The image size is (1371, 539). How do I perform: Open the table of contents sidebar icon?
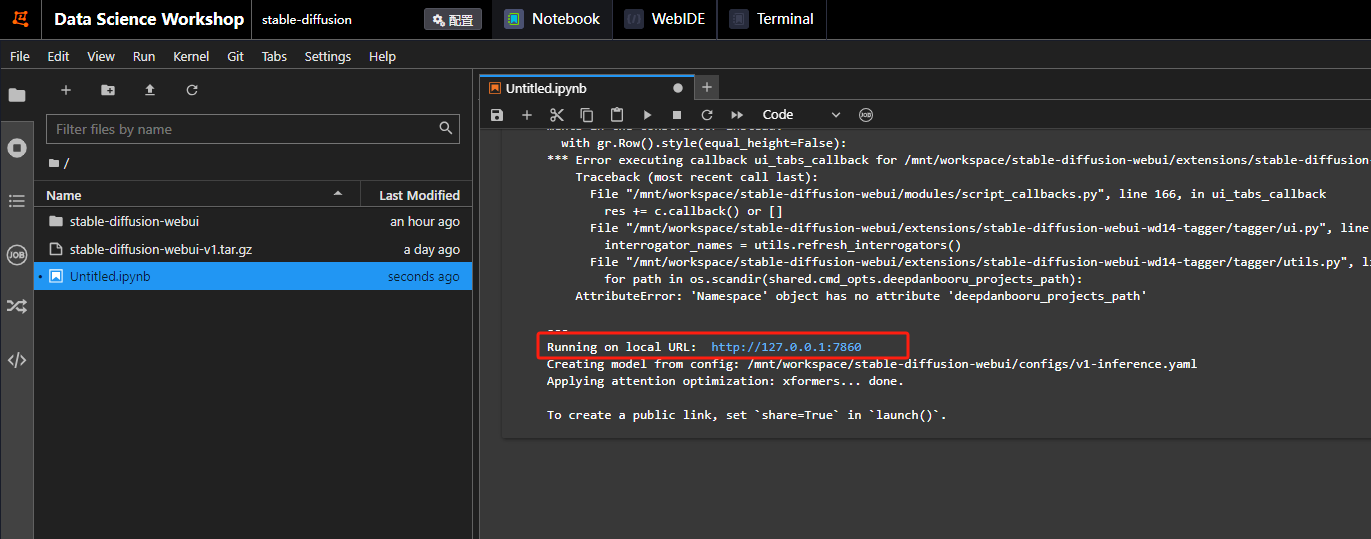coord(17,201)
